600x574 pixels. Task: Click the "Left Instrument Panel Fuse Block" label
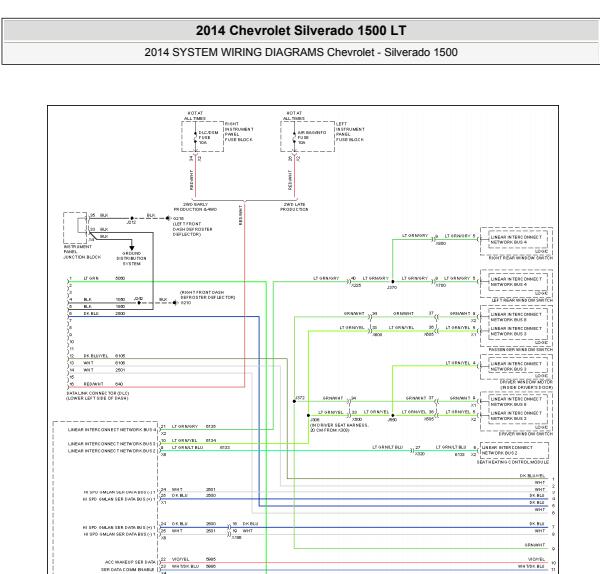pos(350,132)
